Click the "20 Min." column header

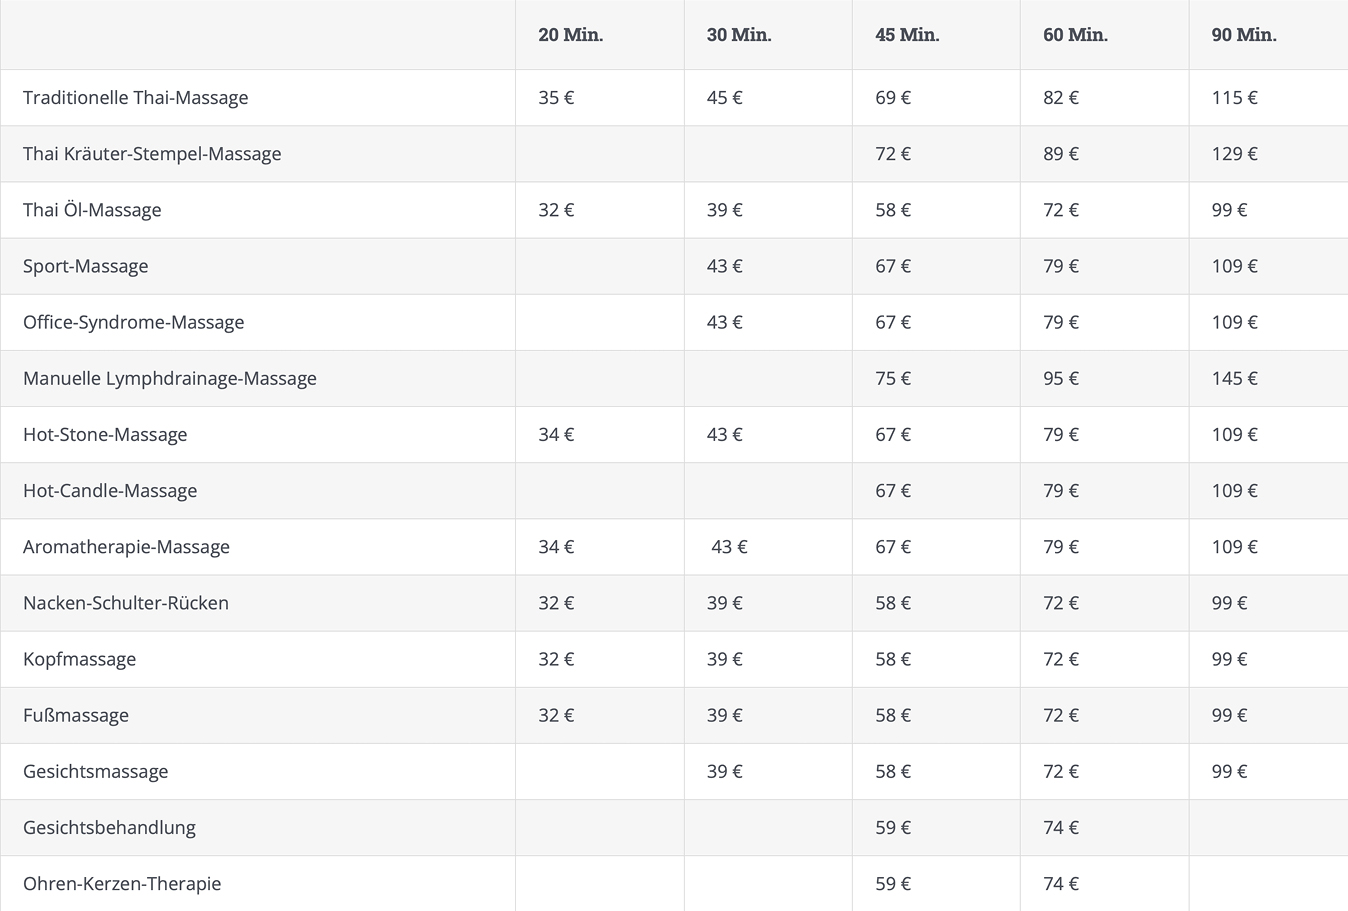[570, 35]
